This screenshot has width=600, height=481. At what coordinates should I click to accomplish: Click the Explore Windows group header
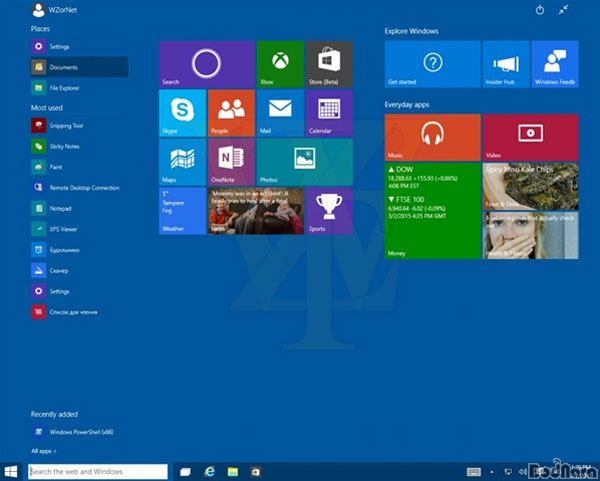[411, 31]
